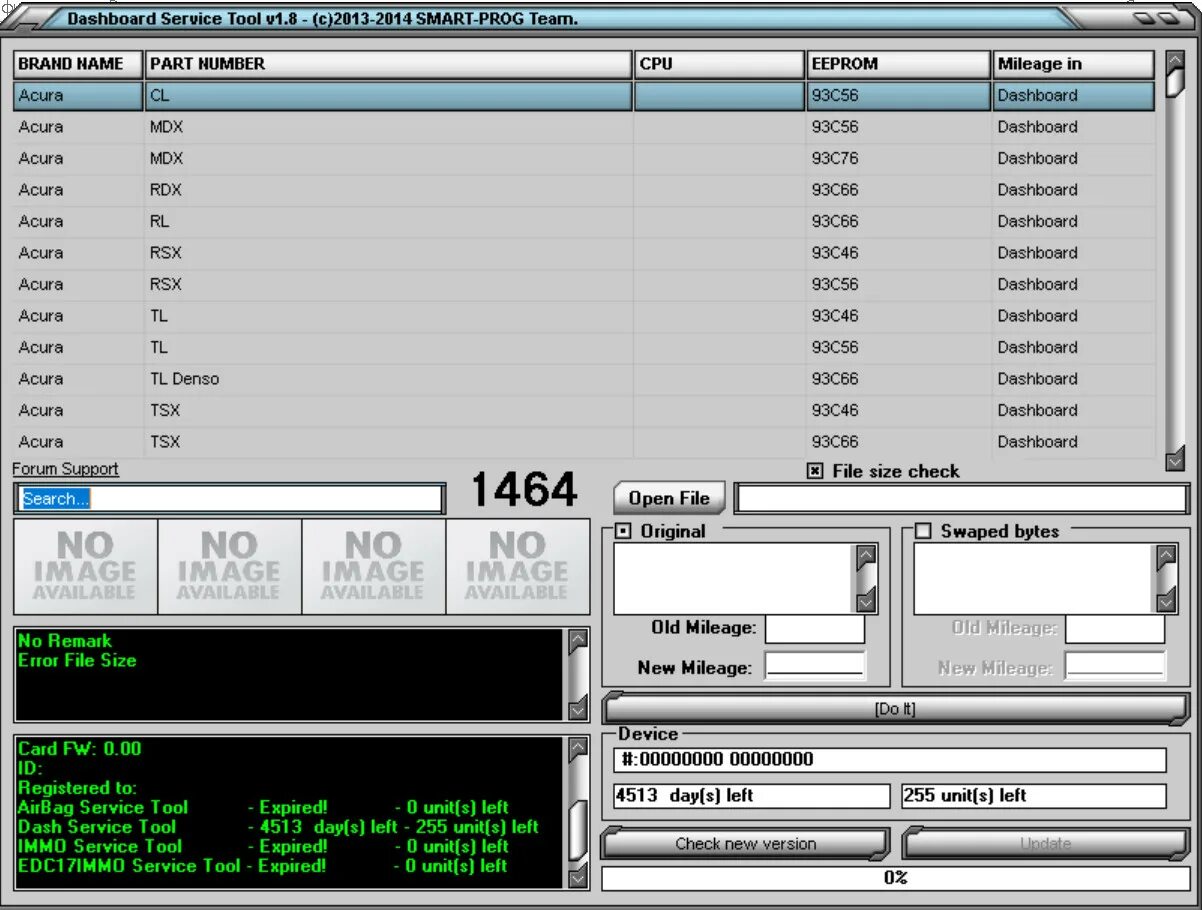
Task: Click the New Mileage field under Swaped bytes
Action: (x=1115, y=666)
